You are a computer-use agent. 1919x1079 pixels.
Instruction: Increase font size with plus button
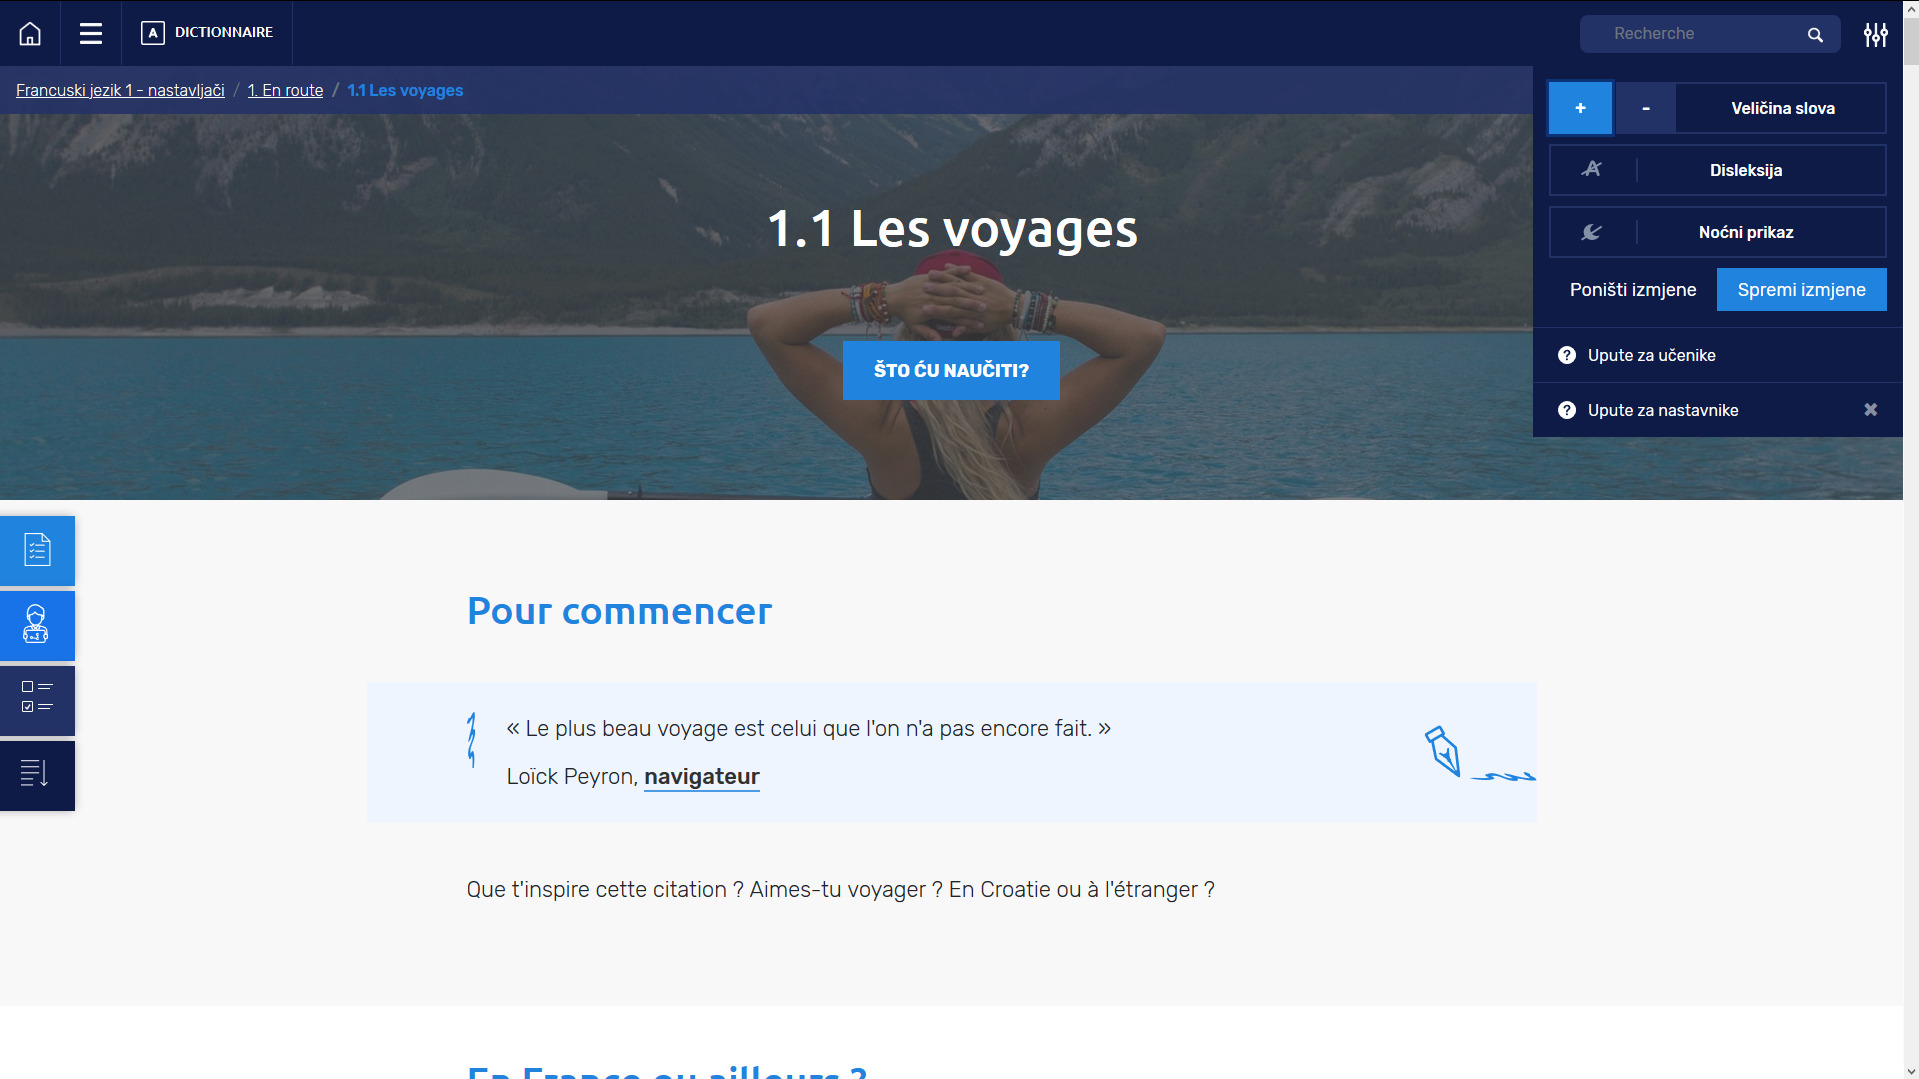click(1580, 108)
